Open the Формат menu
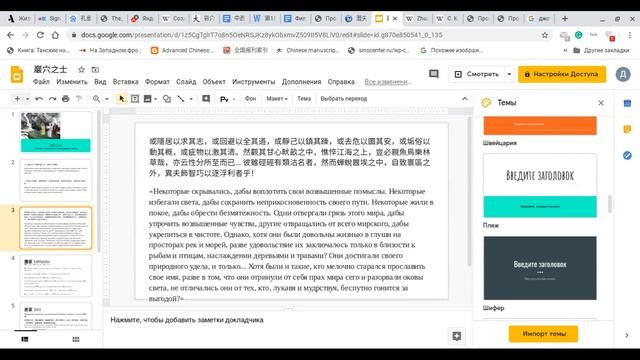The height and width of the screenshot is (360, 640). [x=157, y=82]
